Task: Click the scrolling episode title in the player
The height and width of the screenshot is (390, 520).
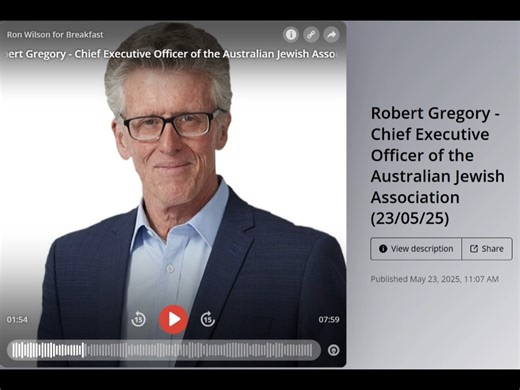Action: pyautogui.click(x=172, y=54)
